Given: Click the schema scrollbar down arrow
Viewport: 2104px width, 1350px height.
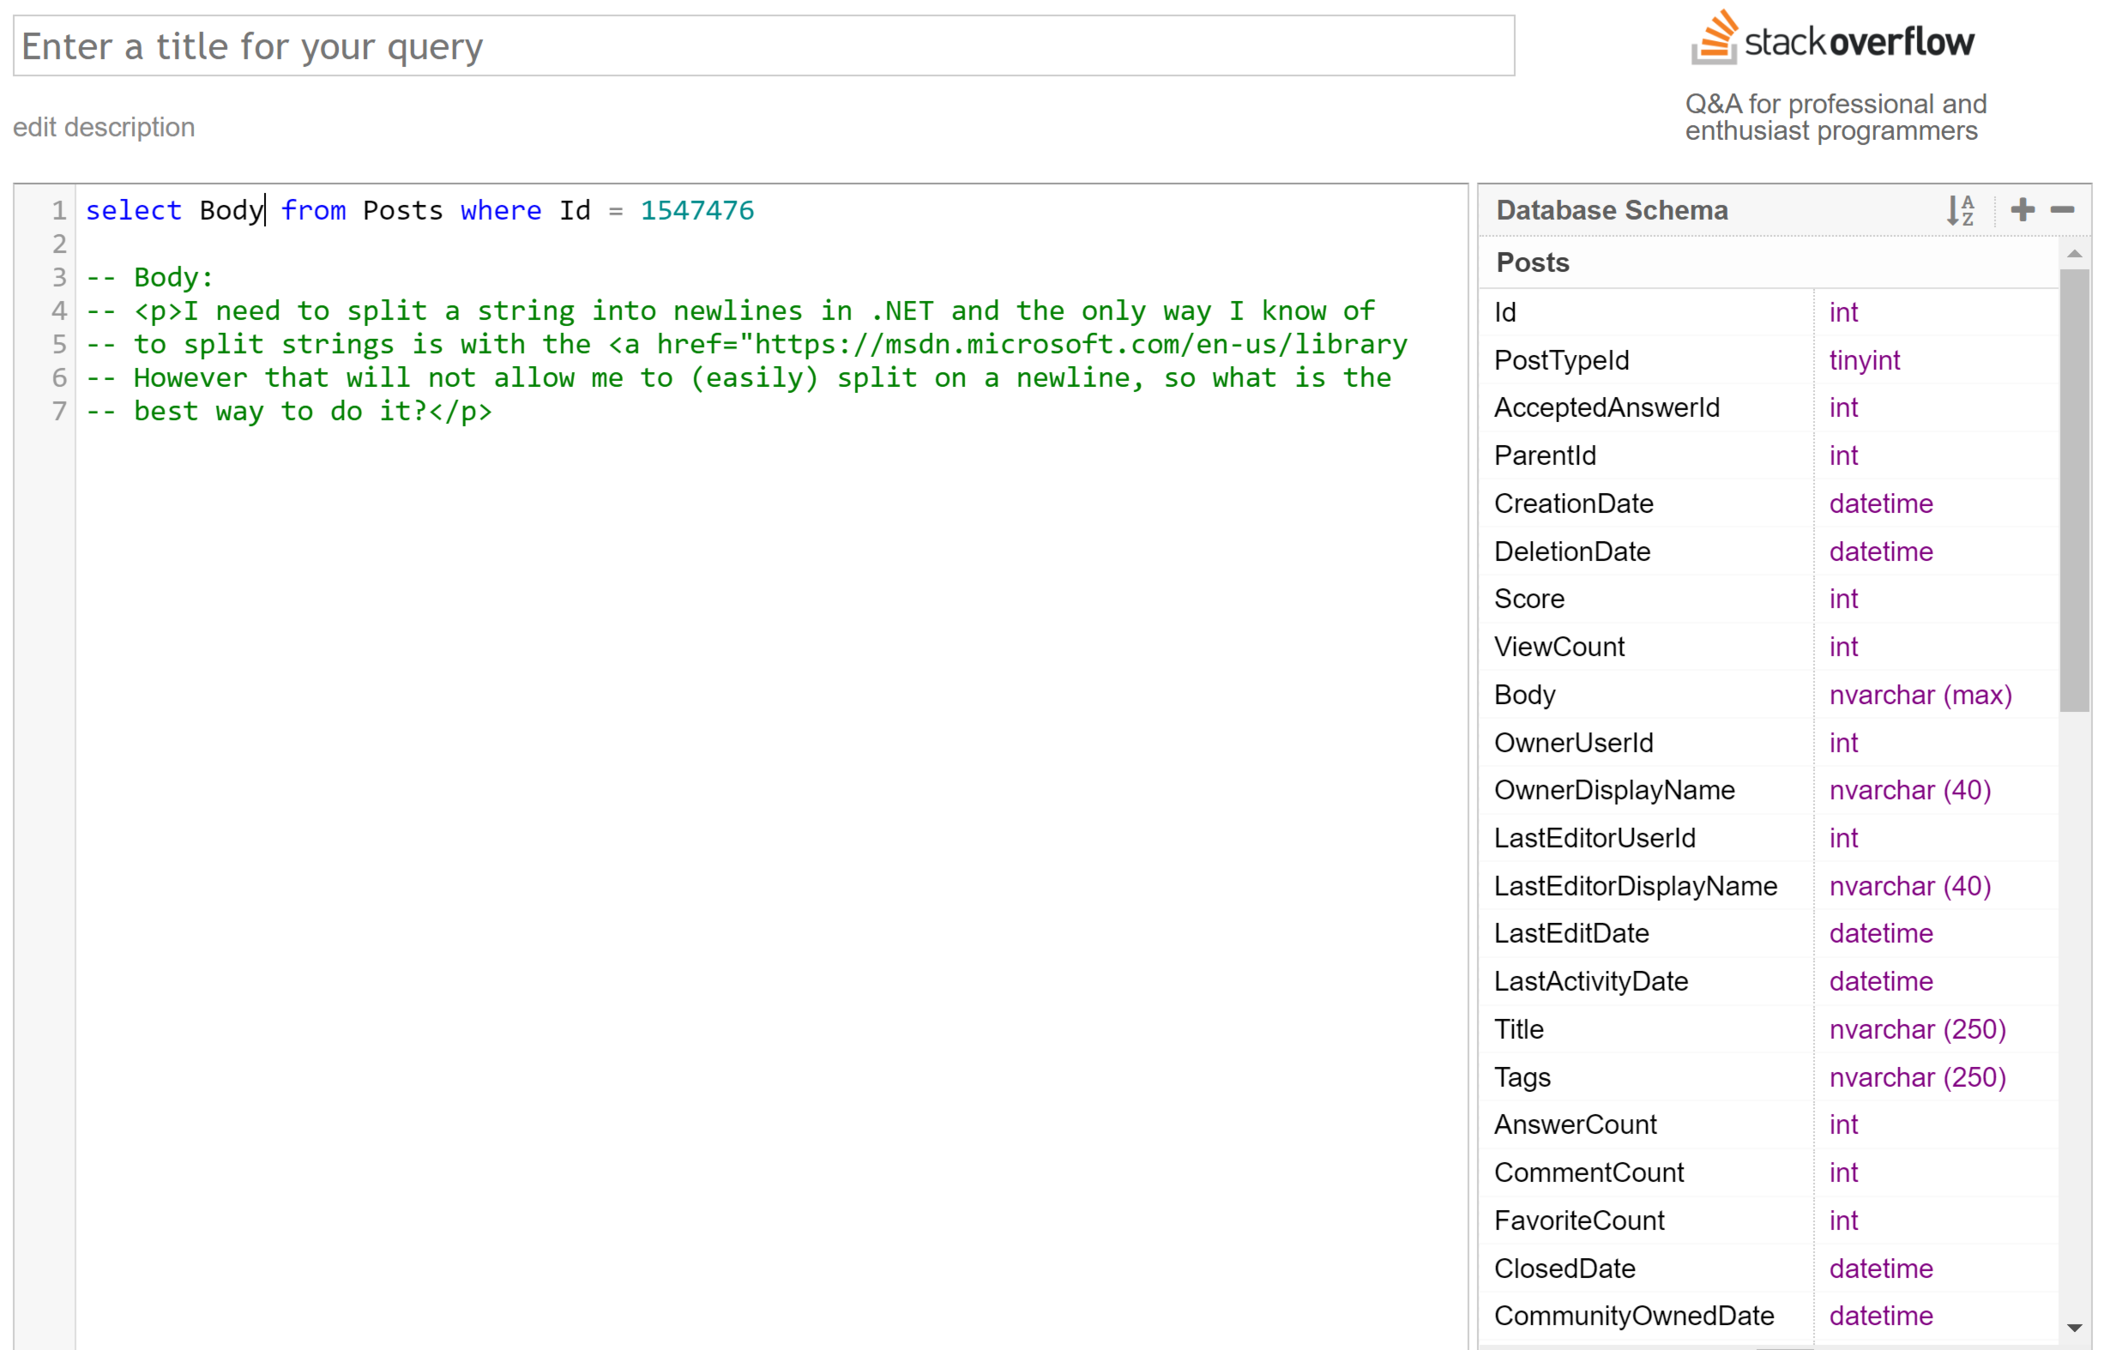Looking at the screenshot, I should [2075, 1328].
